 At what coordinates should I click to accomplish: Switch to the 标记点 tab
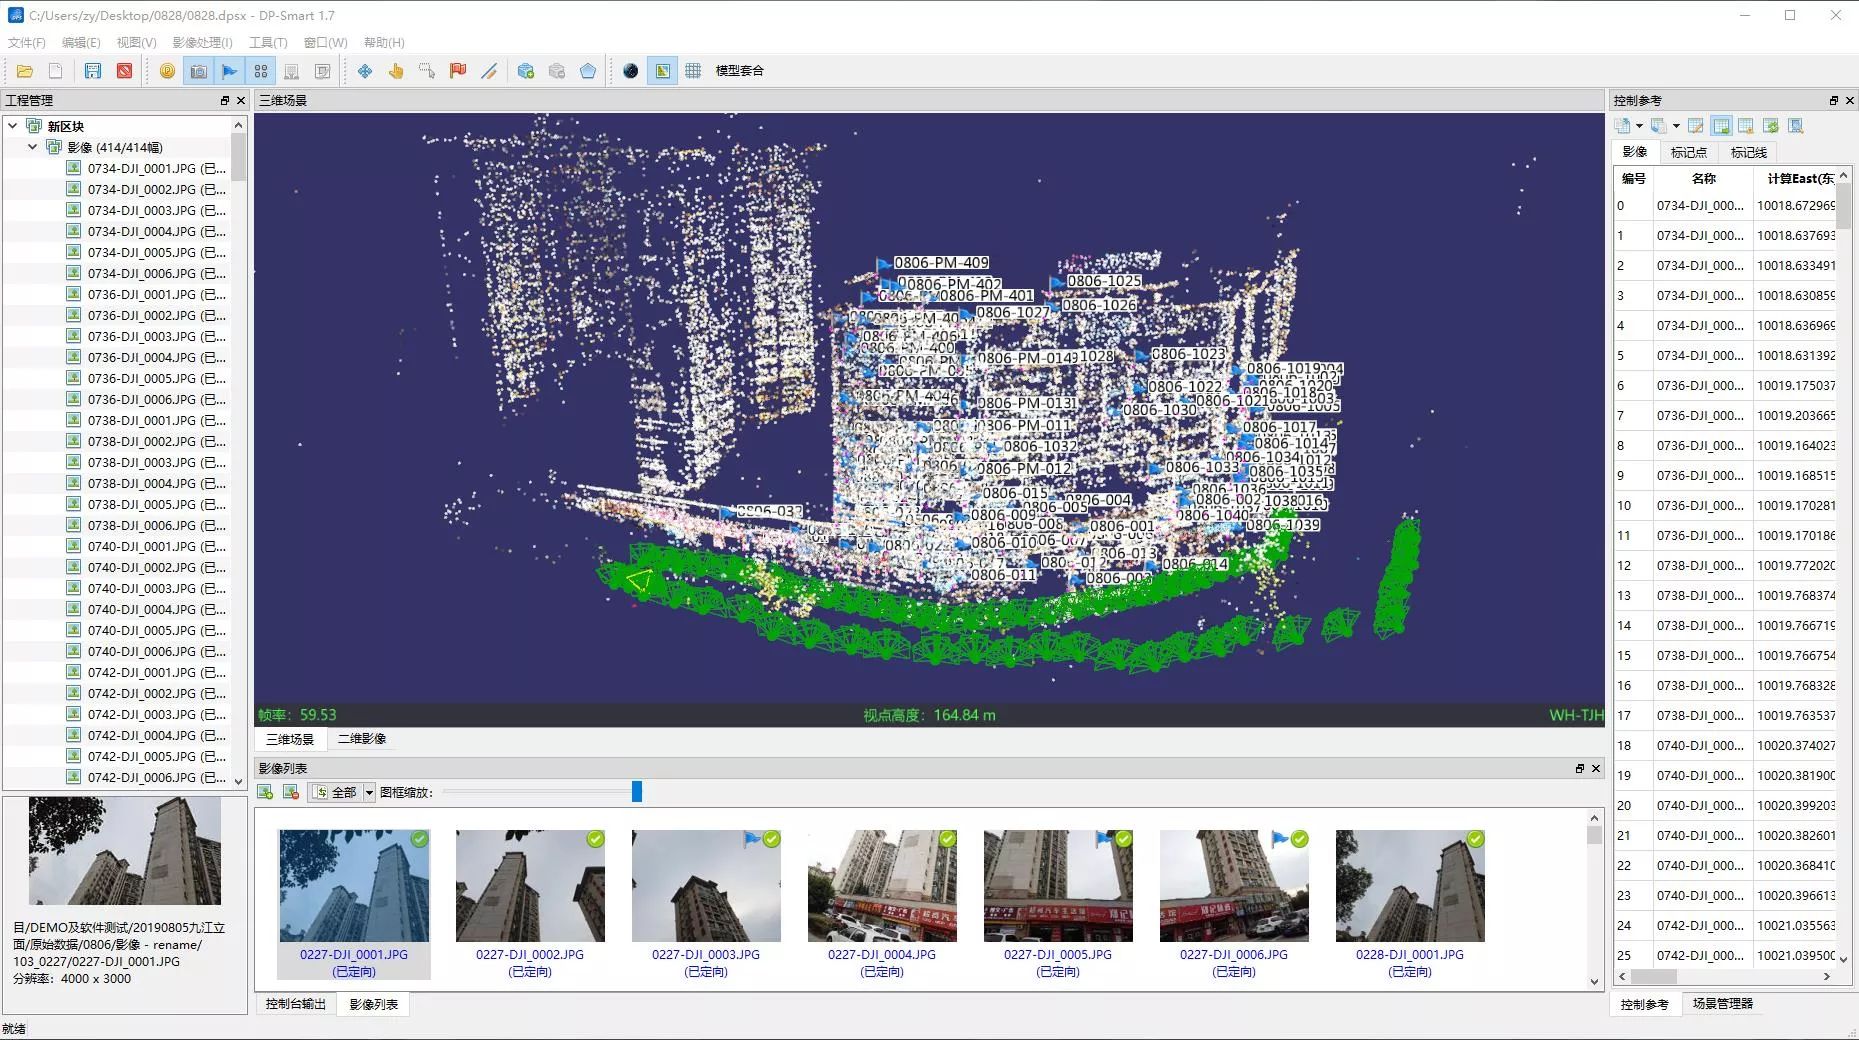pos(1688,152)
